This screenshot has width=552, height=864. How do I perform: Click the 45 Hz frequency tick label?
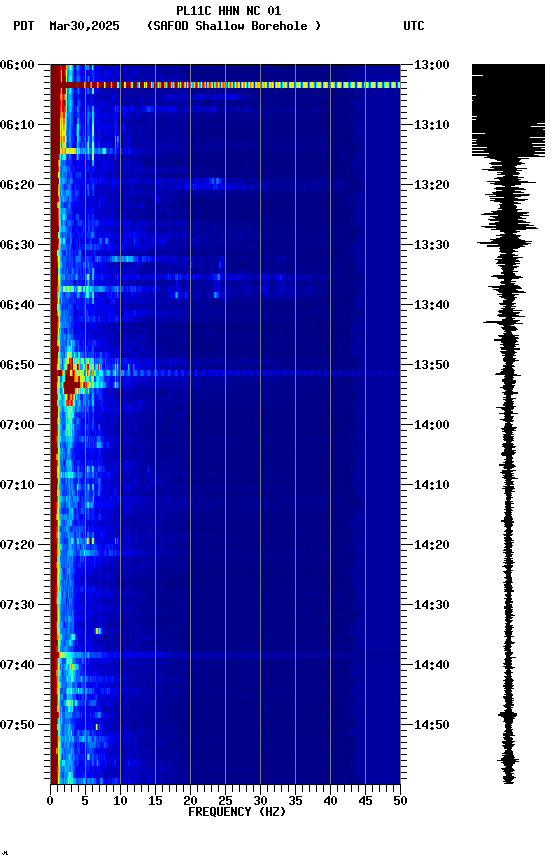(x=365, y=801)
